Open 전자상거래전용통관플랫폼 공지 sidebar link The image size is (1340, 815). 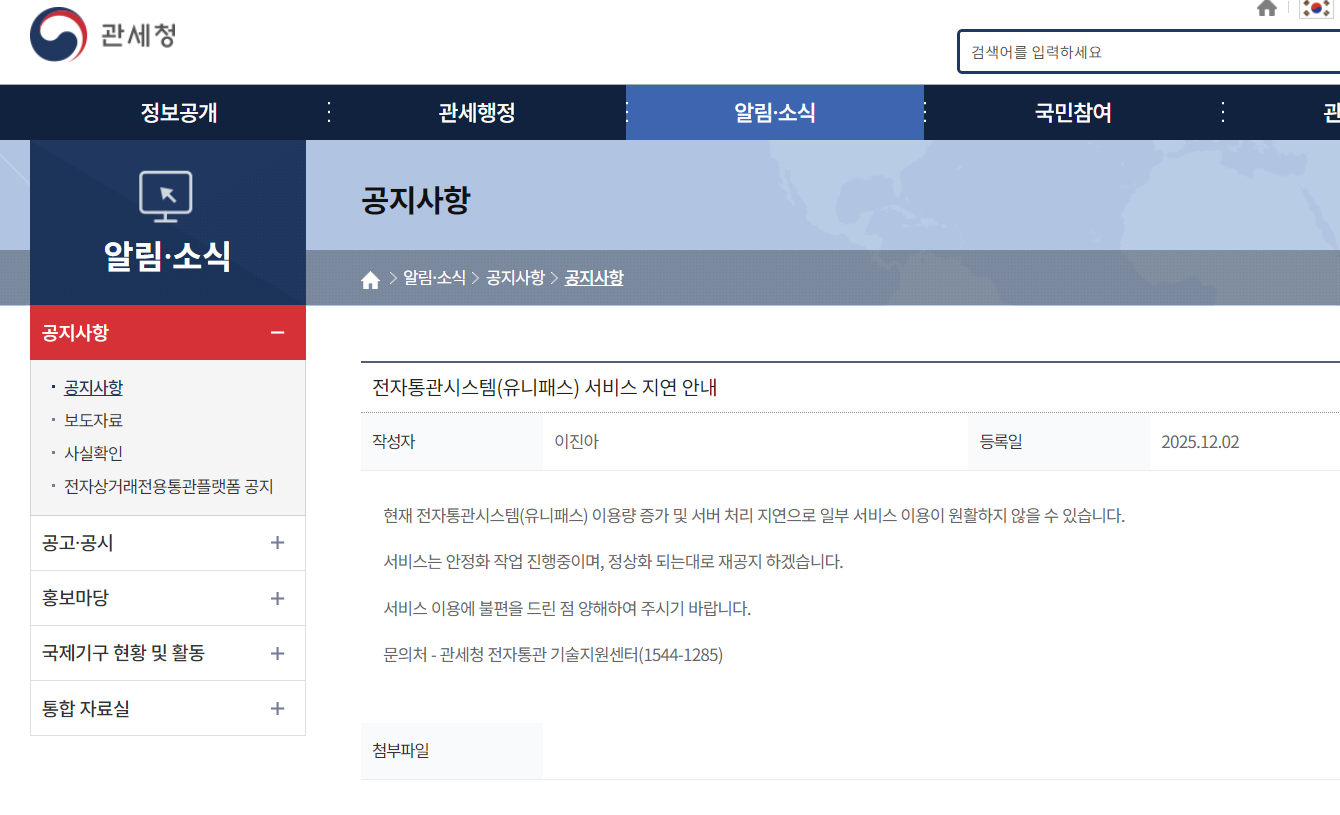click(168, 487)
